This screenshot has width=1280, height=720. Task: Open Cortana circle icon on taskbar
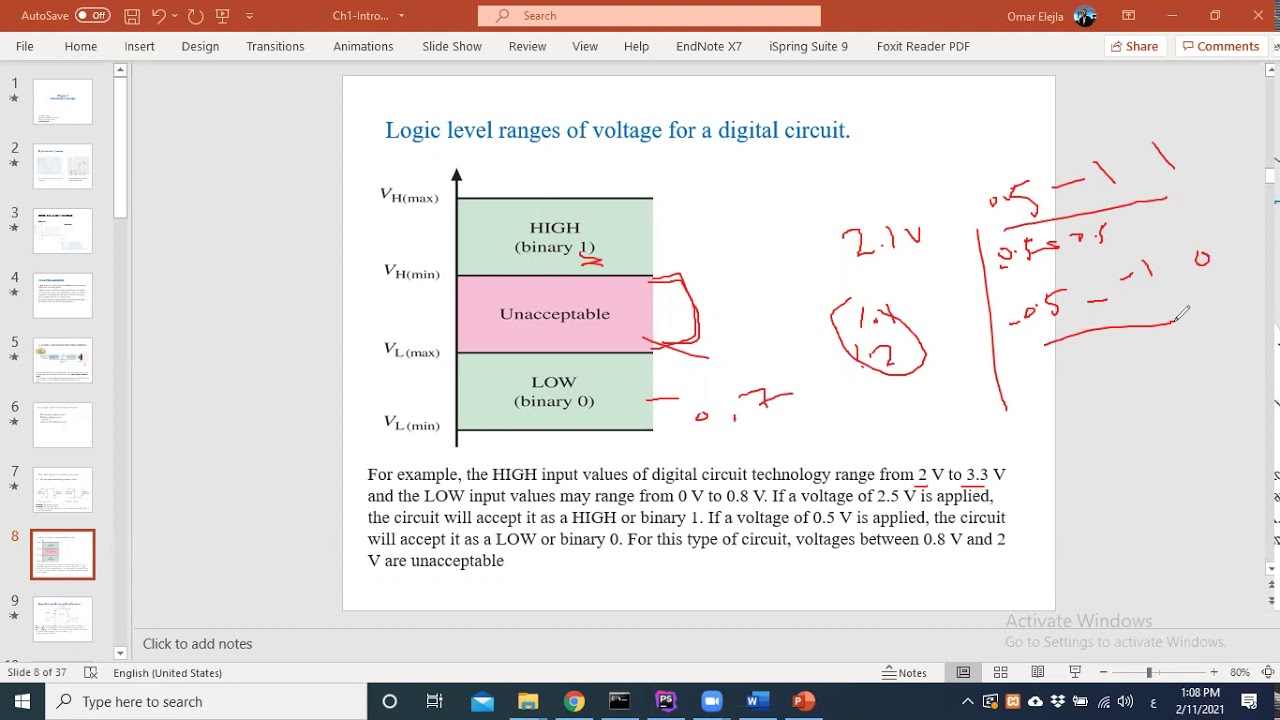(x=389, y=702)
